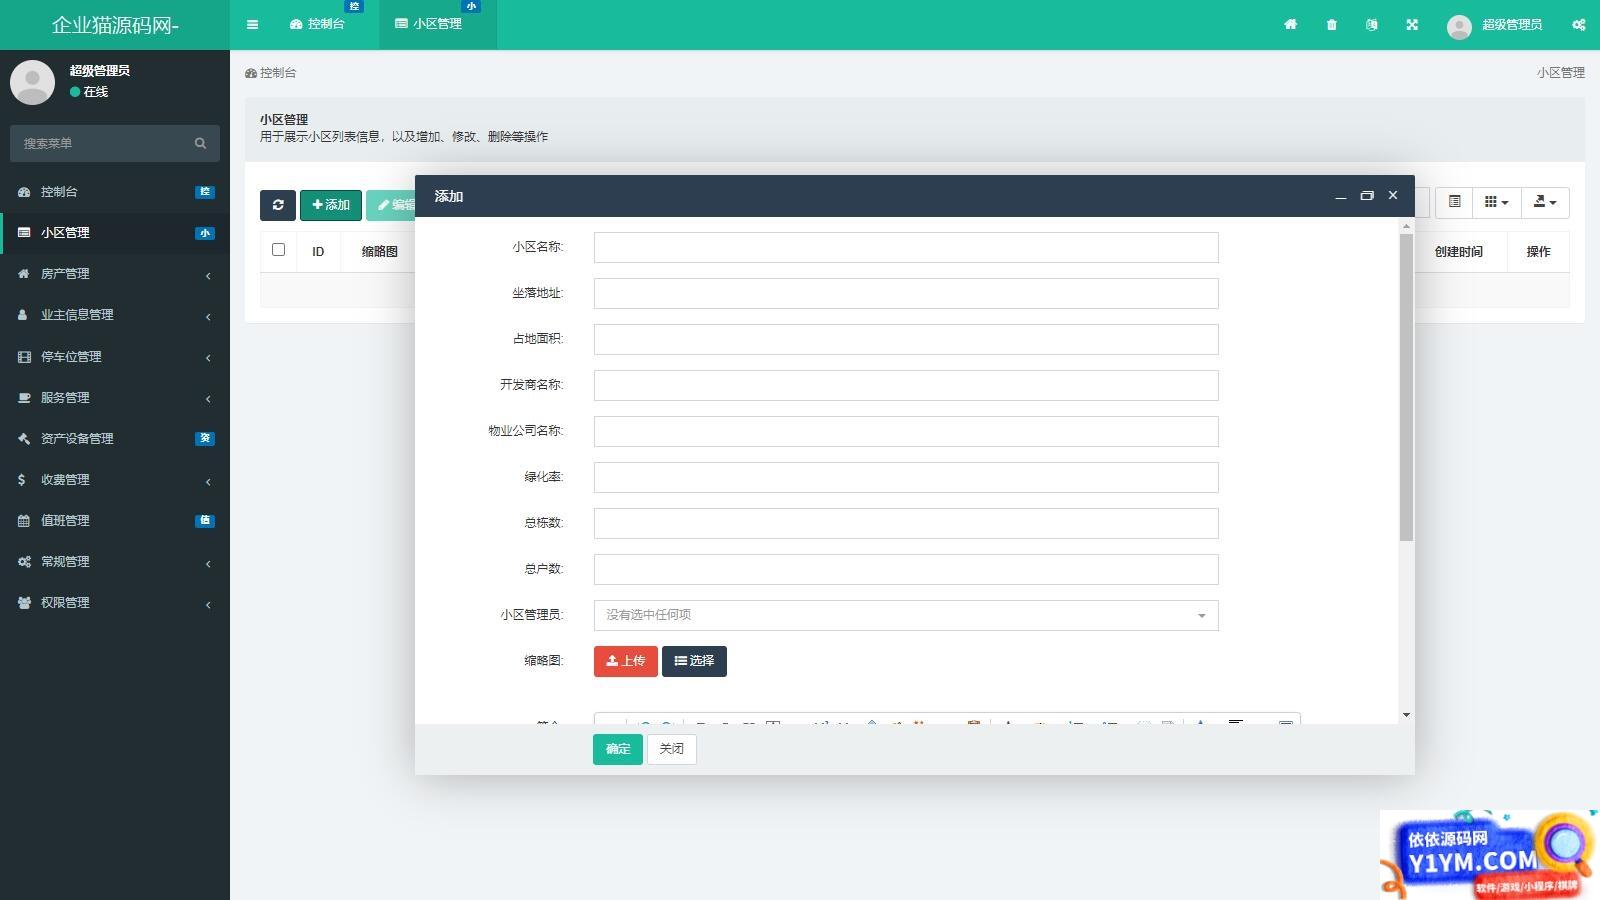The height and width of the screenshot is (900, 1600).
Task: Expand 房产管理 menu in sidebar
Action: pyautogui.click(x=115, y=273)
